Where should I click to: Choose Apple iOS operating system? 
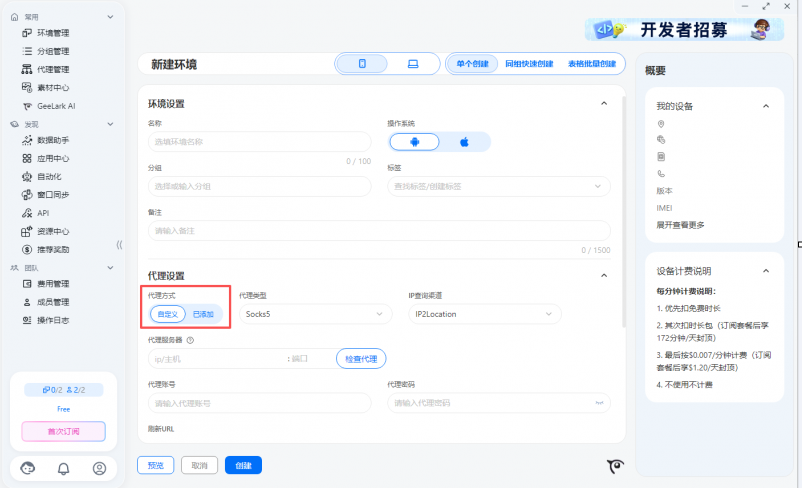(x=464, y=142)
